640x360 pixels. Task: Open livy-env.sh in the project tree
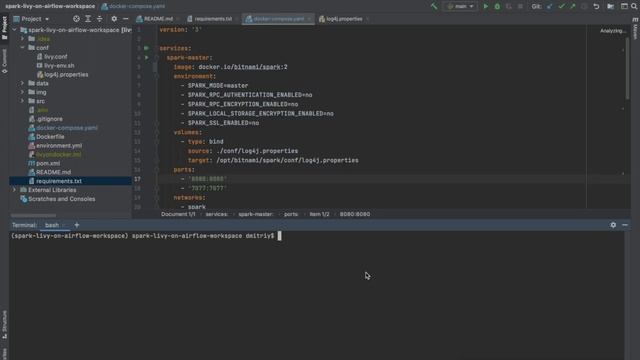tap(59, 66)
